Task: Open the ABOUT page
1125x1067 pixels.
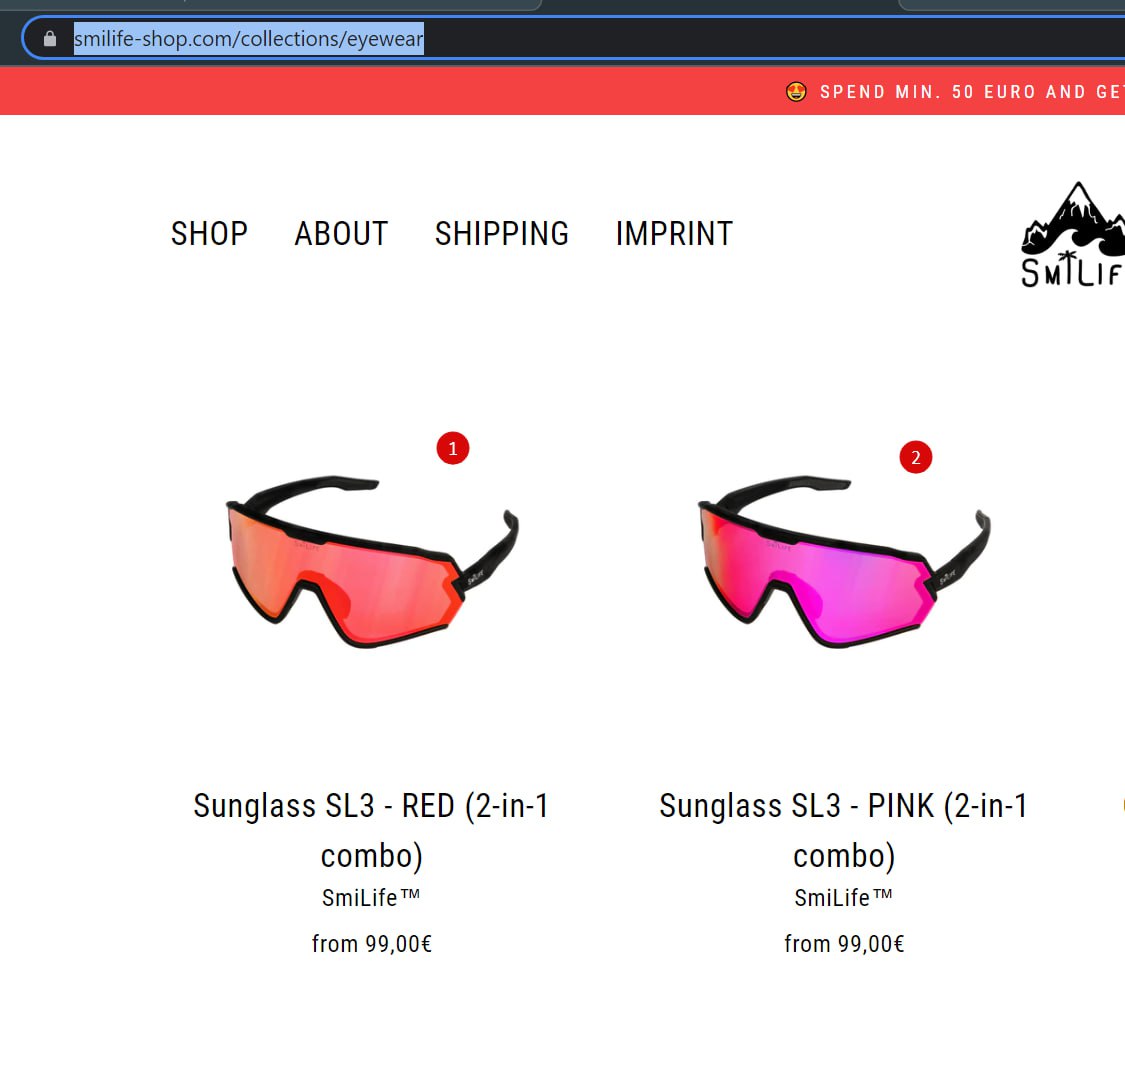Action: (x=342, y=234)
